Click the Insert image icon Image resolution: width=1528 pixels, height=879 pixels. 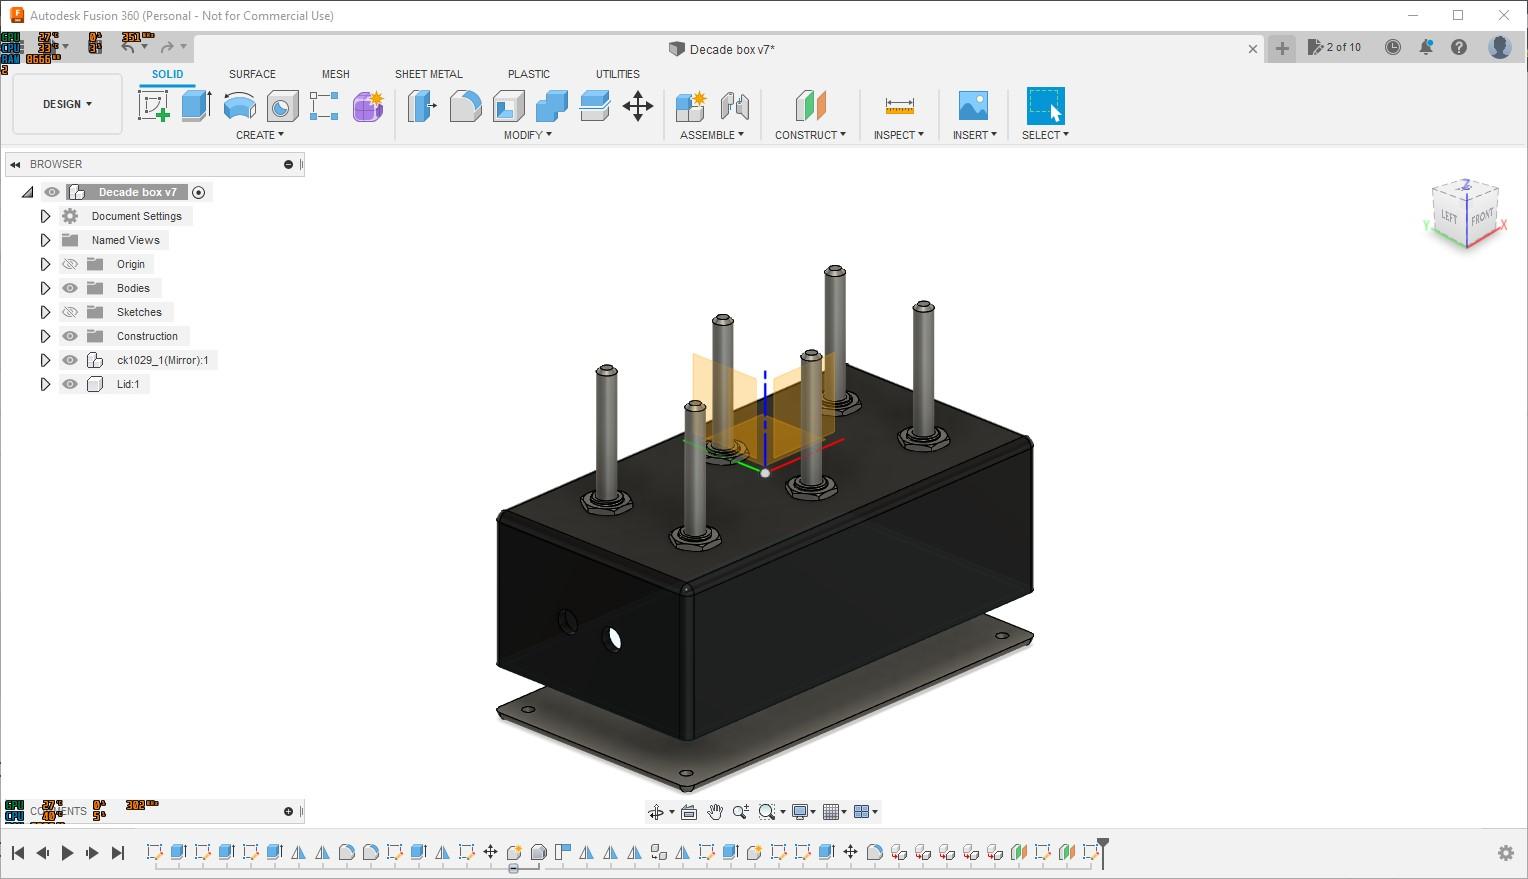point(973,105)
